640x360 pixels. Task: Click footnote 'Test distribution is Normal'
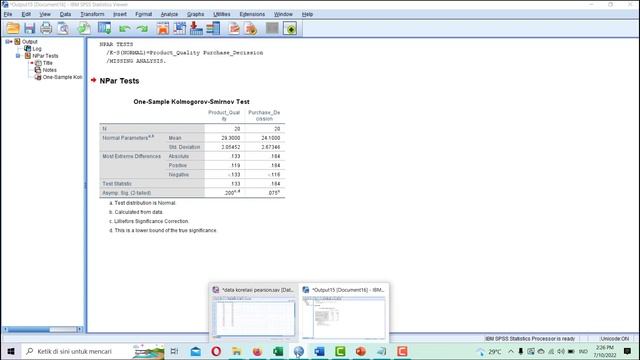[142, 203]
